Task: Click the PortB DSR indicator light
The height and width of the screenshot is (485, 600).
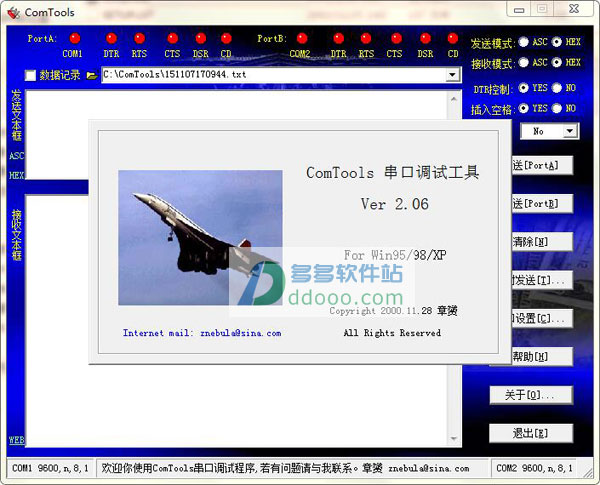Action: (x=425, y=38)
